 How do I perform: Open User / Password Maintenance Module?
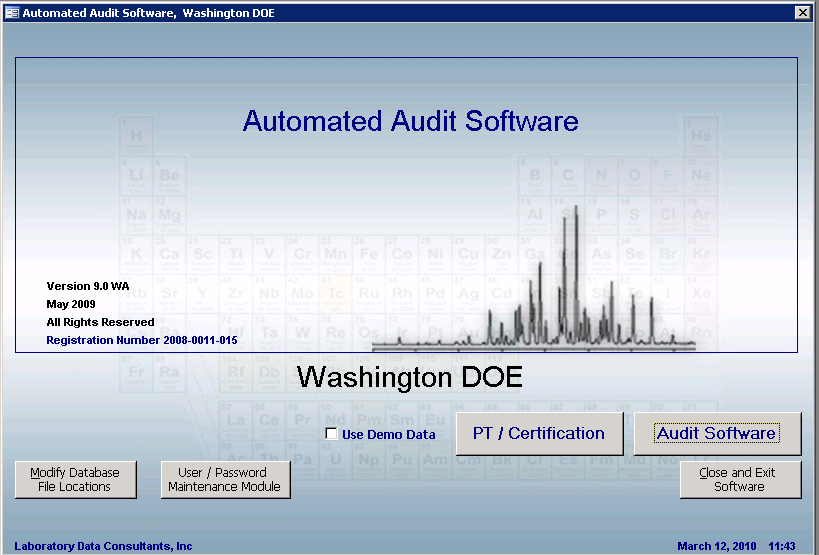tap(225, 480)
